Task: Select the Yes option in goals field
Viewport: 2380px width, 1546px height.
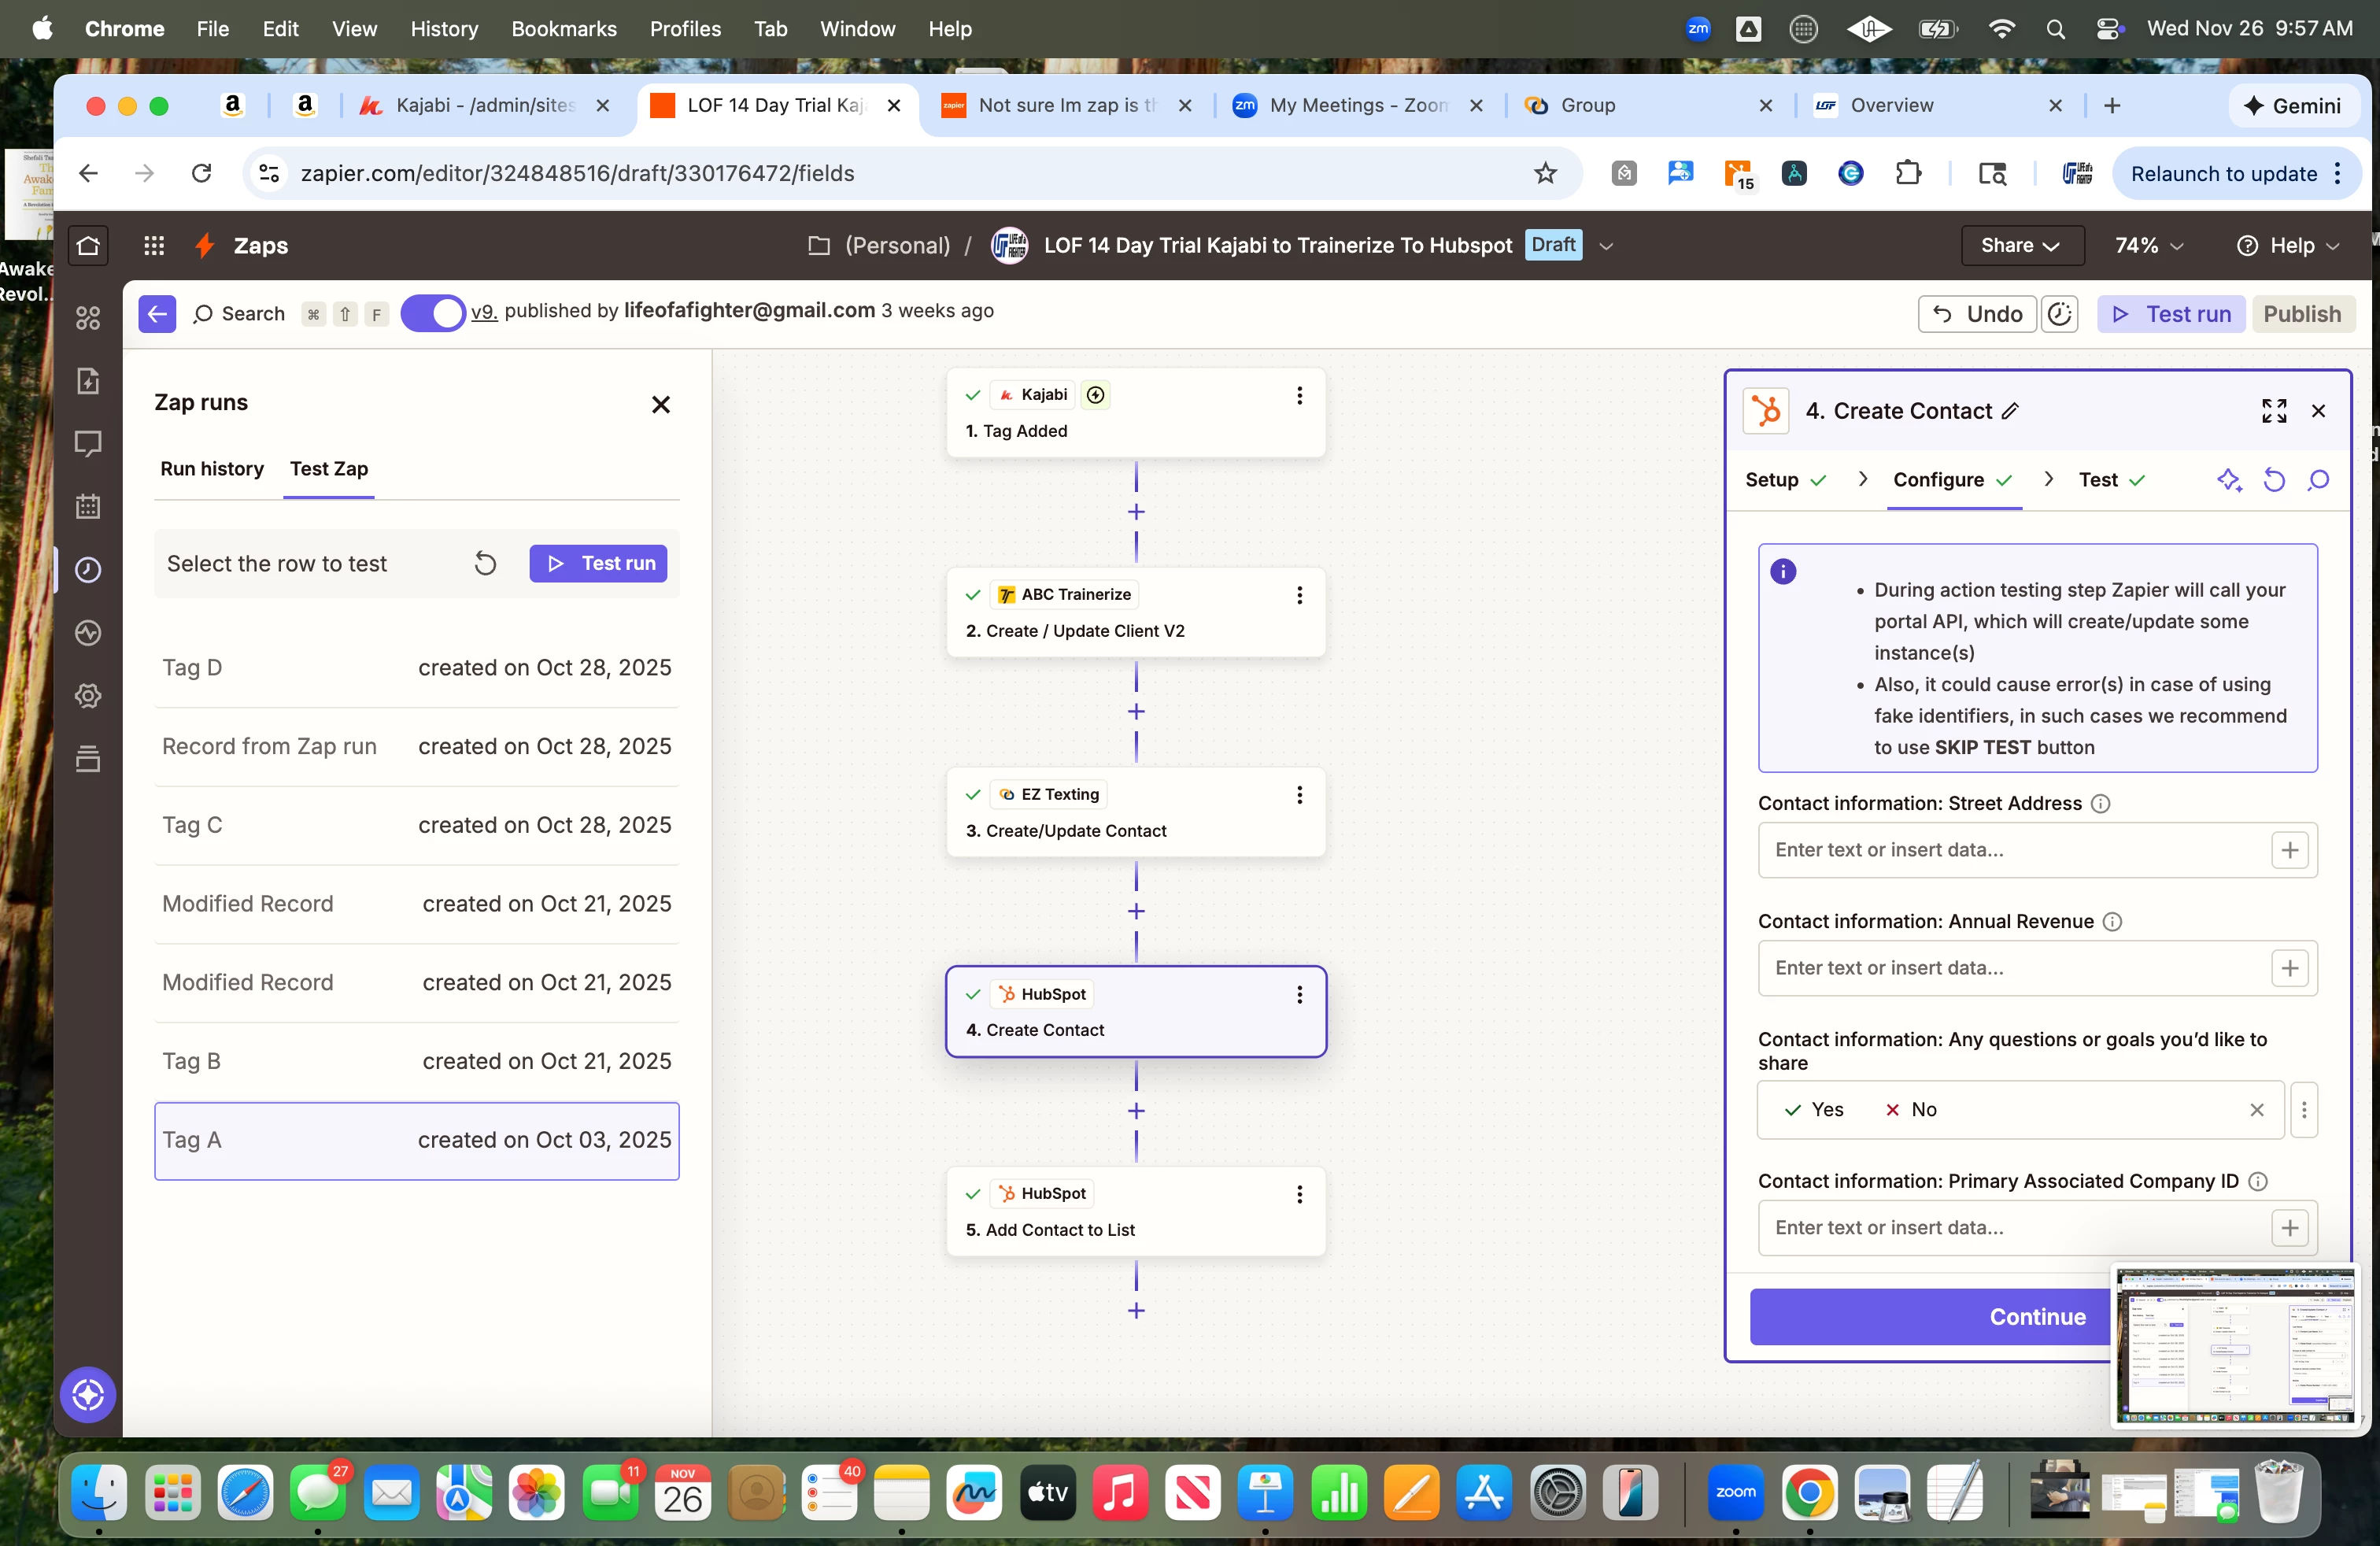Action: (x=1815, y=1110)
